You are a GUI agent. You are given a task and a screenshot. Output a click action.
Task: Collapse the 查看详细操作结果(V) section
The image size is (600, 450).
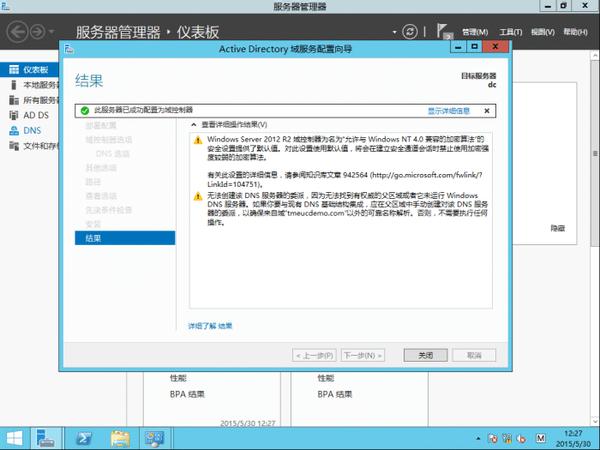[x=194, y=125]
